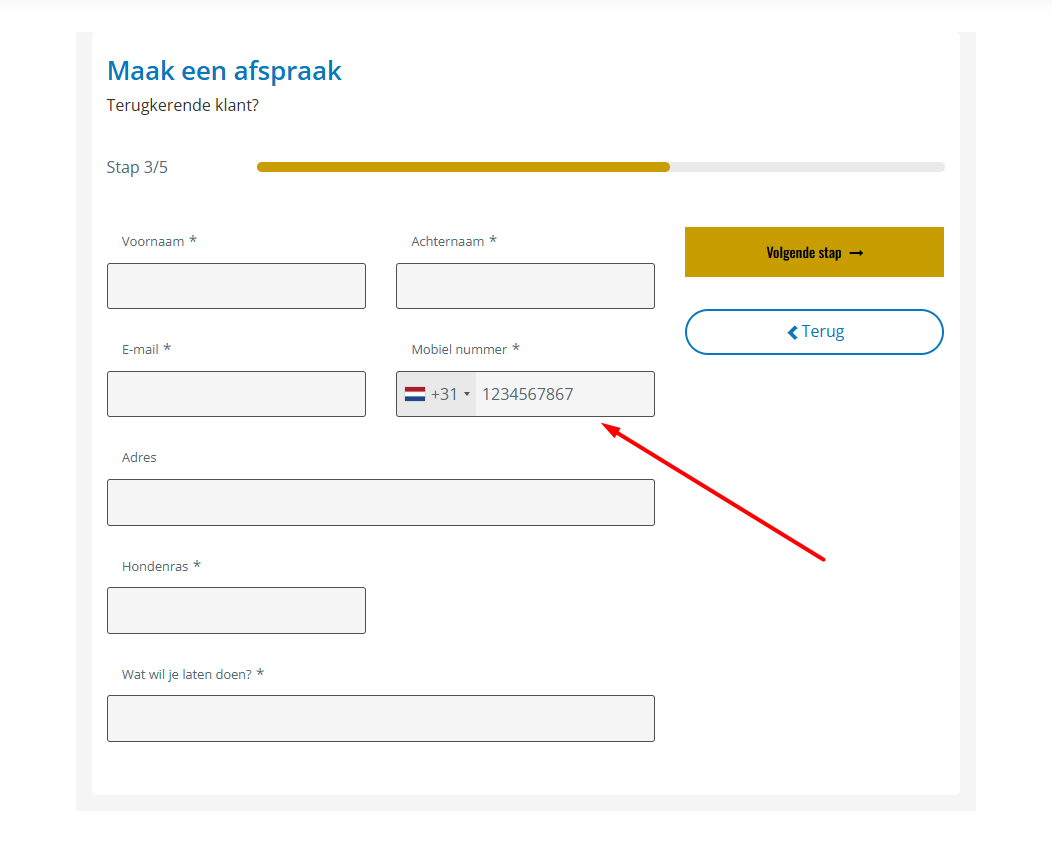The width and height of the screenshot is (1052, 845).
Task: Click the Mobiel nummer label
Action: point(459,350)
